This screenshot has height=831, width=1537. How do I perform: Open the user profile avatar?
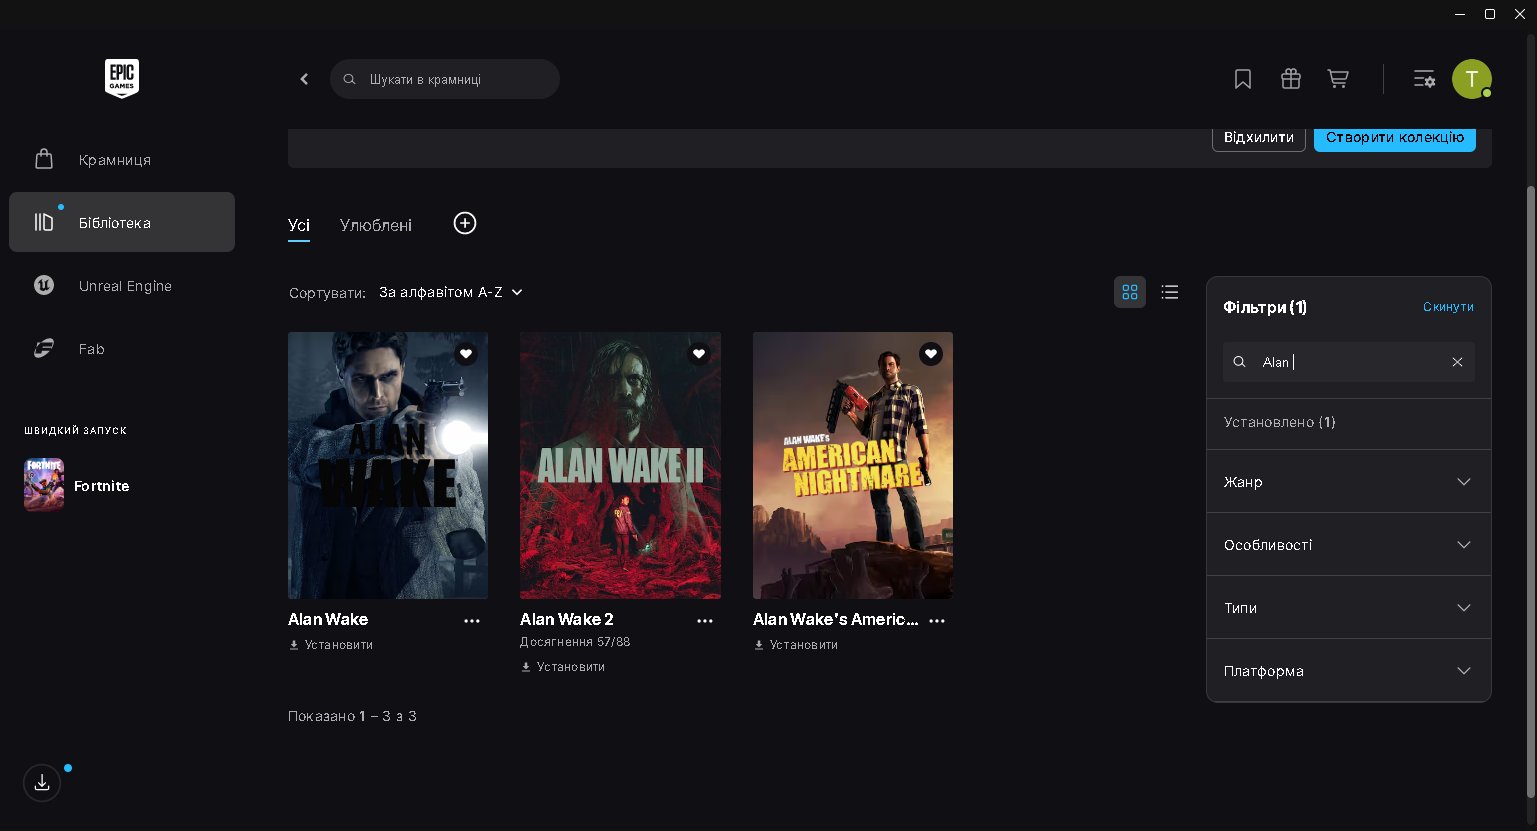tap(1472, 79)
